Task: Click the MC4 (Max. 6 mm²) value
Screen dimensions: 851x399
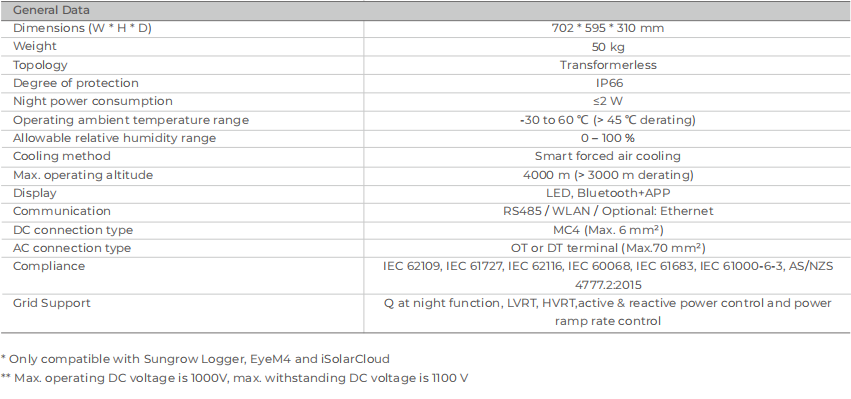Action: [608, 230]
